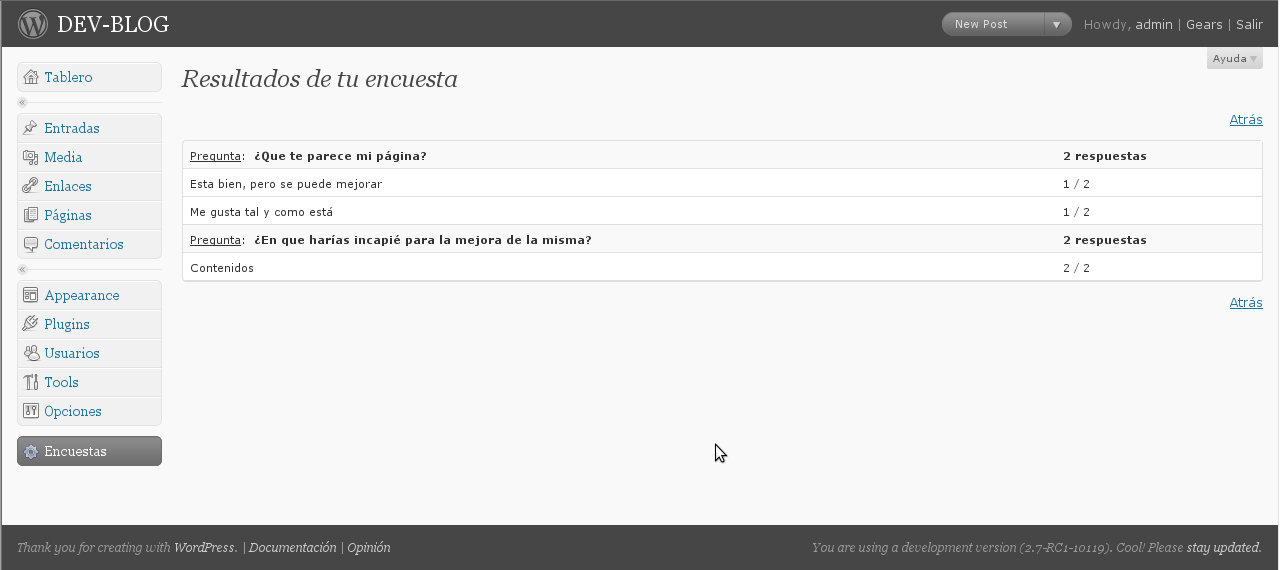Click the Tools icon in sidebar
The height and width of the screenshot is (570, 1280).
(x=30, y=382)
